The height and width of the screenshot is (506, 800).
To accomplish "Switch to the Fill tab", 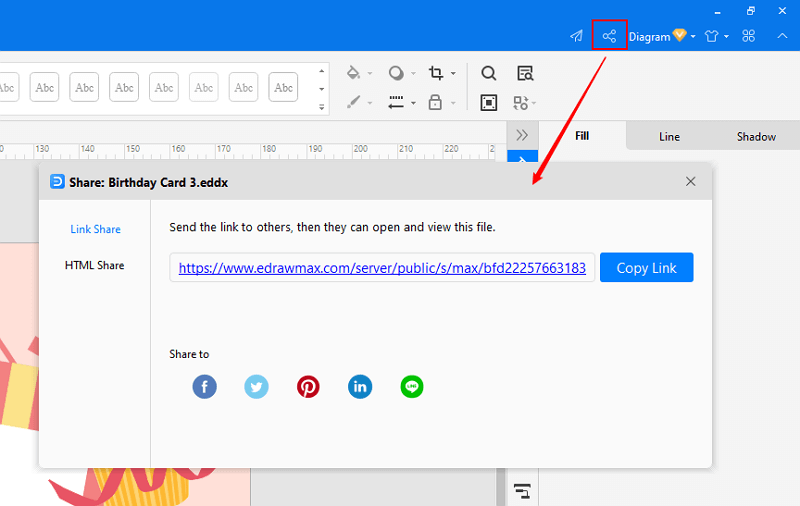I will (582, 136).
